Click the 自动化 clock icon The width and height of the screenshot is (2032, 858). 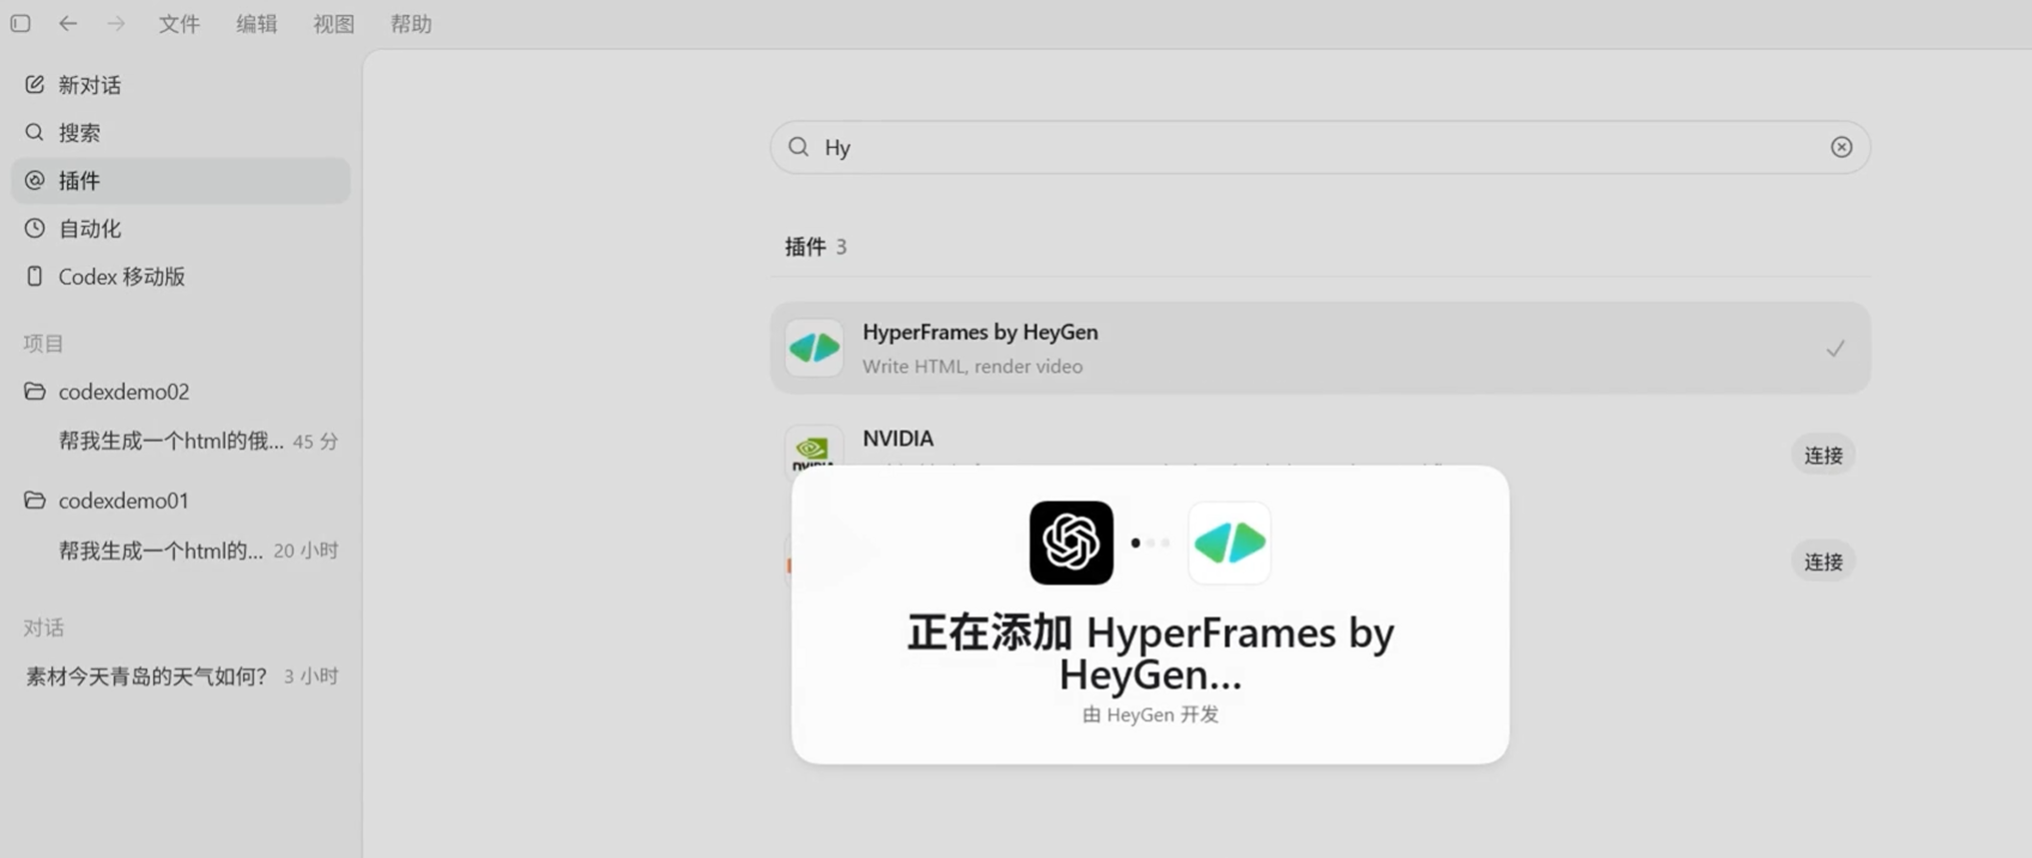(35, 228)
